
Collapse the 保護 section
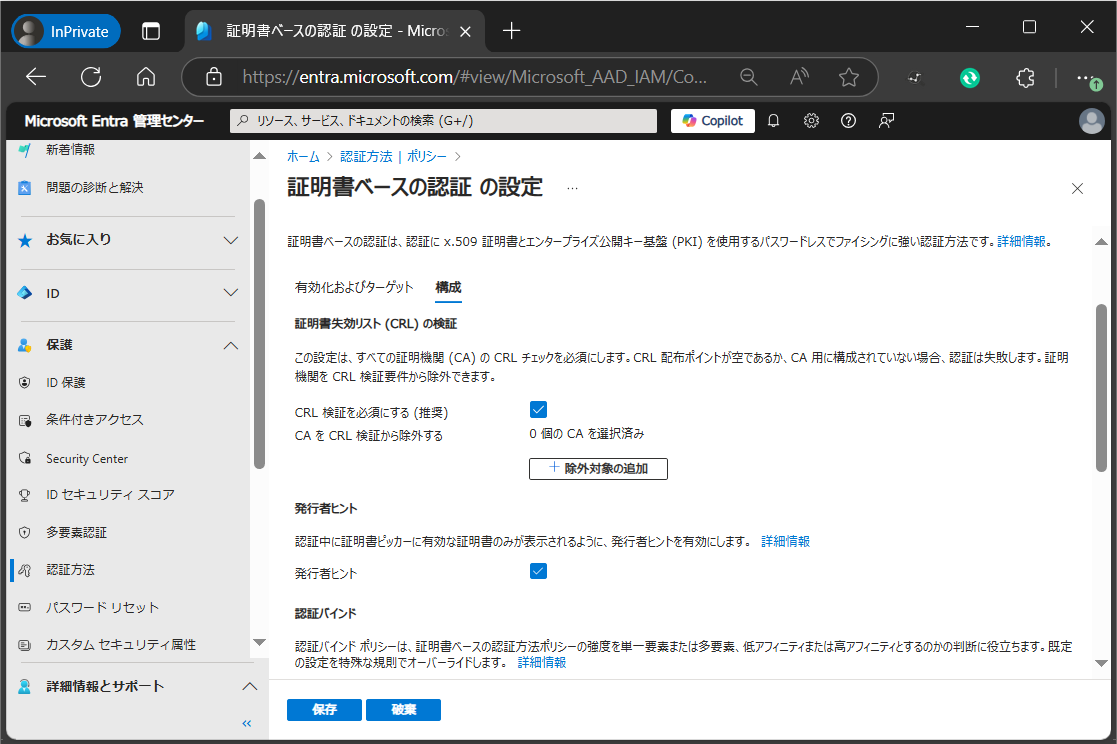(x=230, y=345)
